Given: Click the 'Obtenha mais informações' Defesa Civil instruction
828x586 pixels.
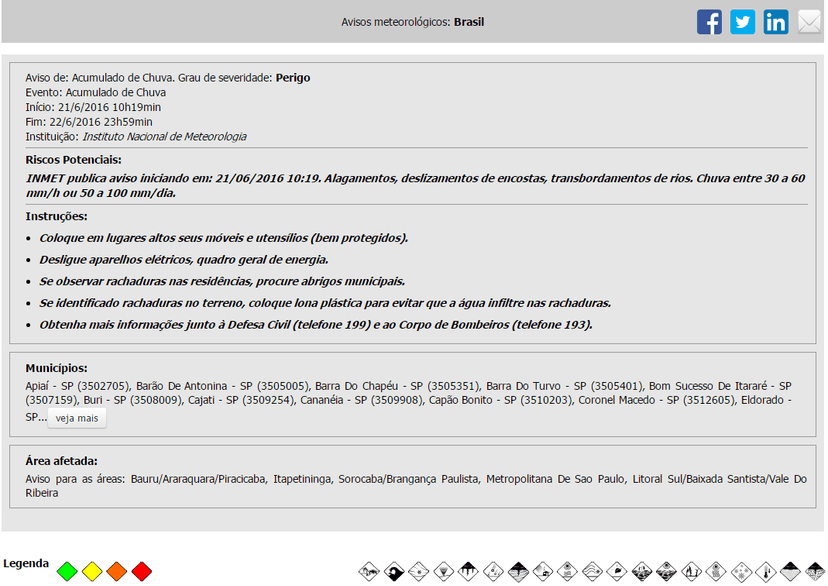Looking at the screenshot, I should tap(316, 325).
